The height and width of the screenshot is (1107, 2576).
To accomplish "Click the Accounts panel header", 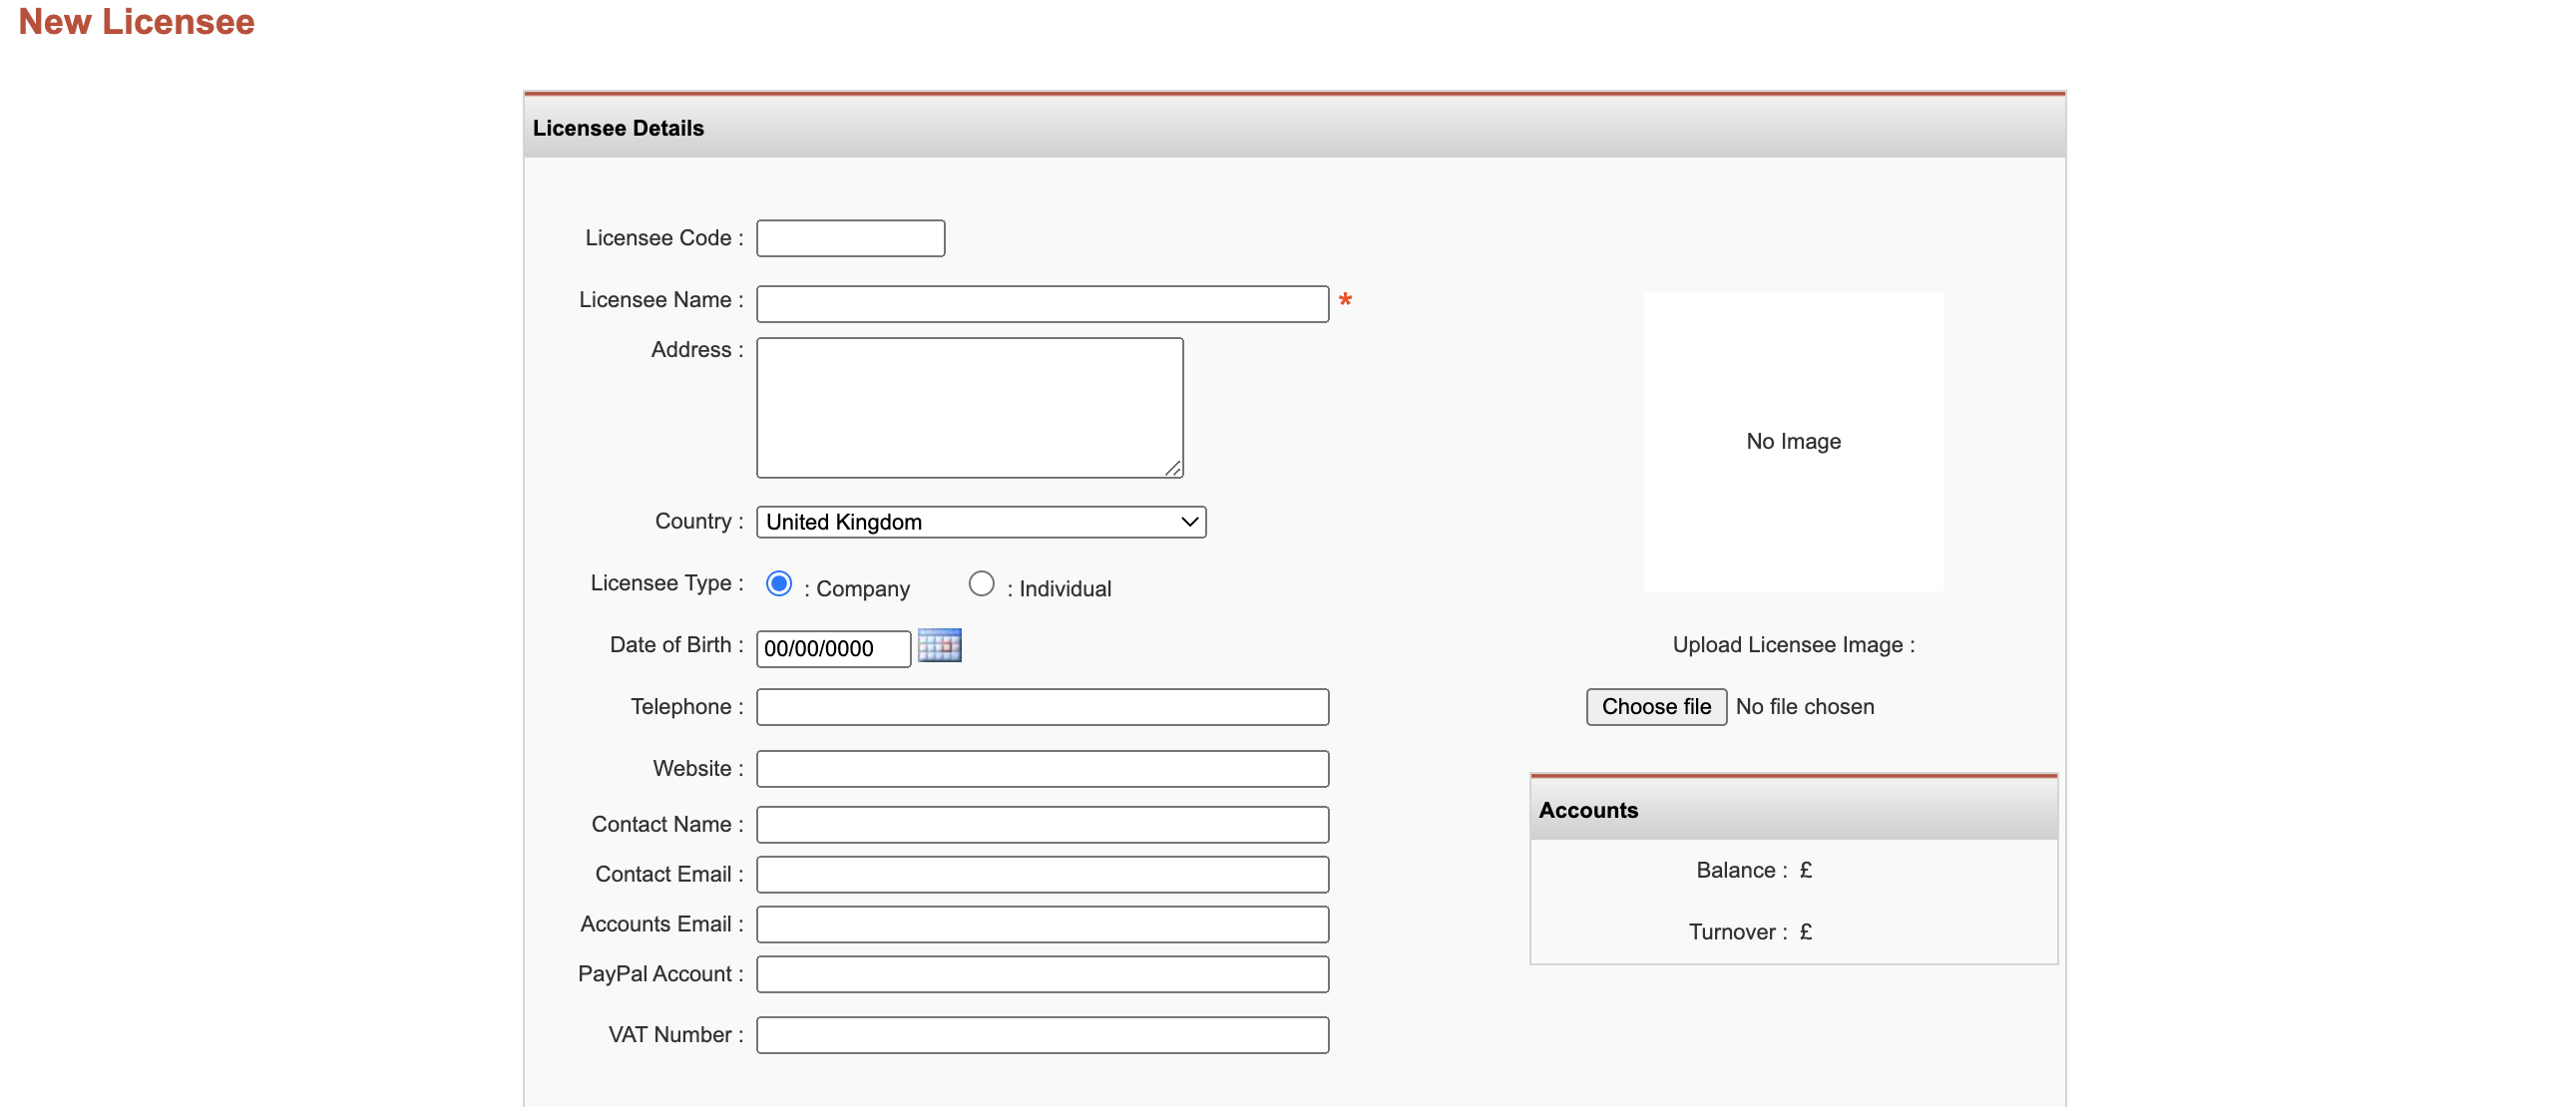I will point(1793,809).
